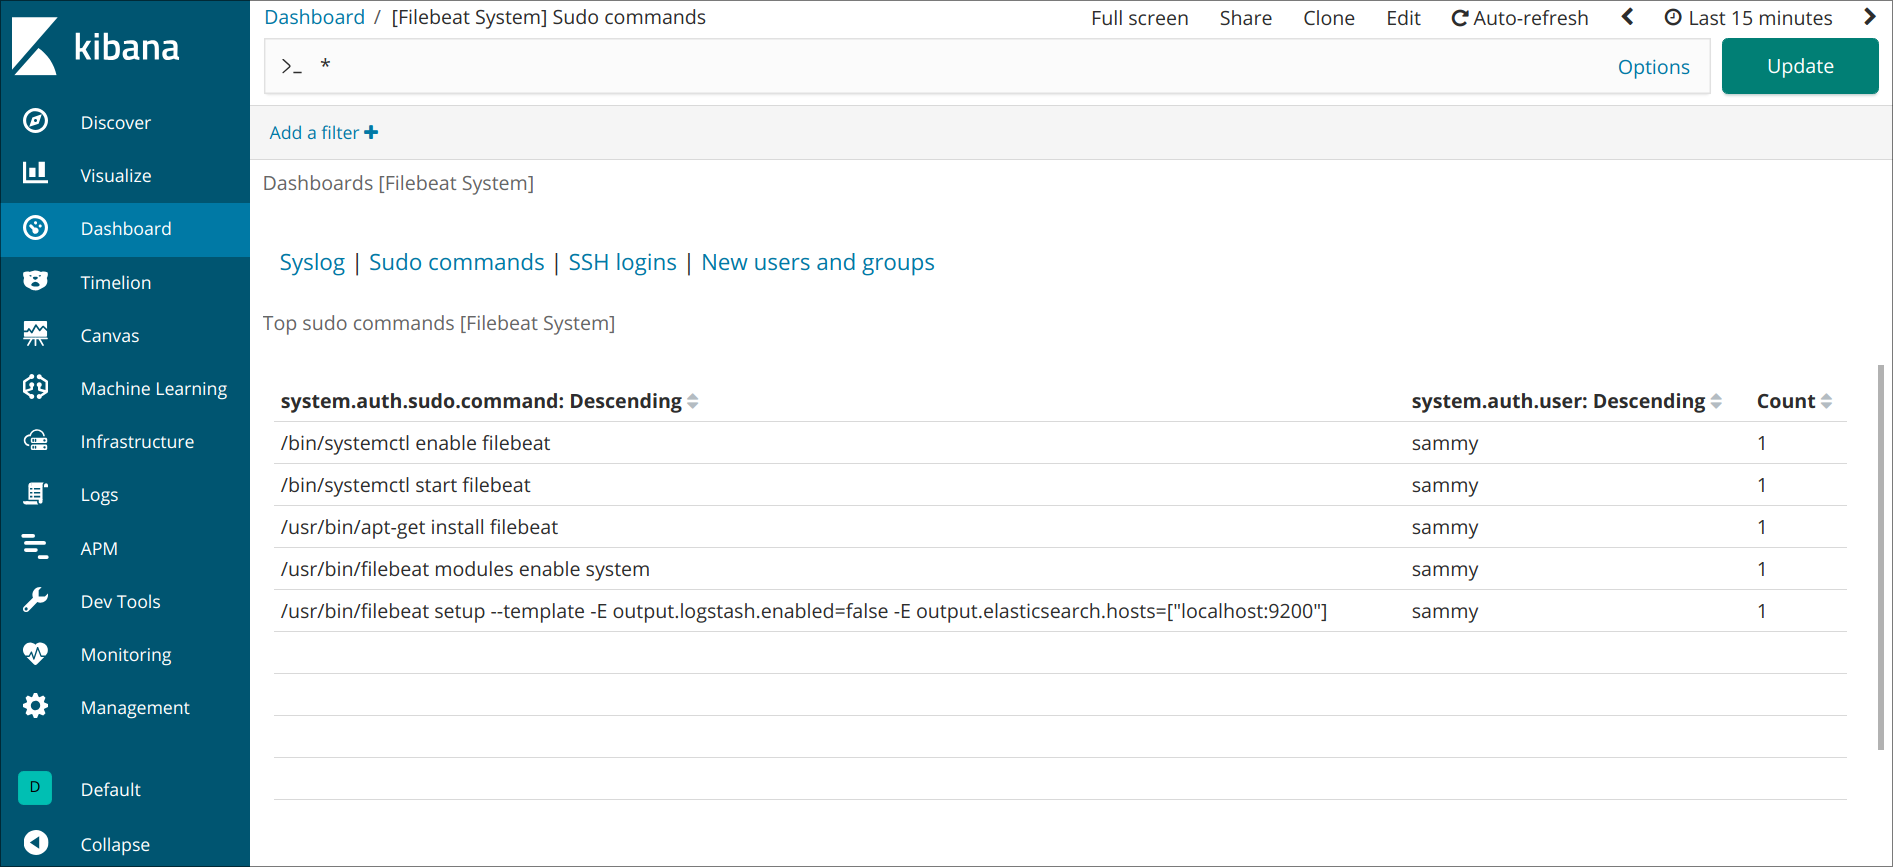The width and height of the screenshot is (1893, 867).
Task: Click the Dashboard breadcrumb link
Action: coord(314,17)
